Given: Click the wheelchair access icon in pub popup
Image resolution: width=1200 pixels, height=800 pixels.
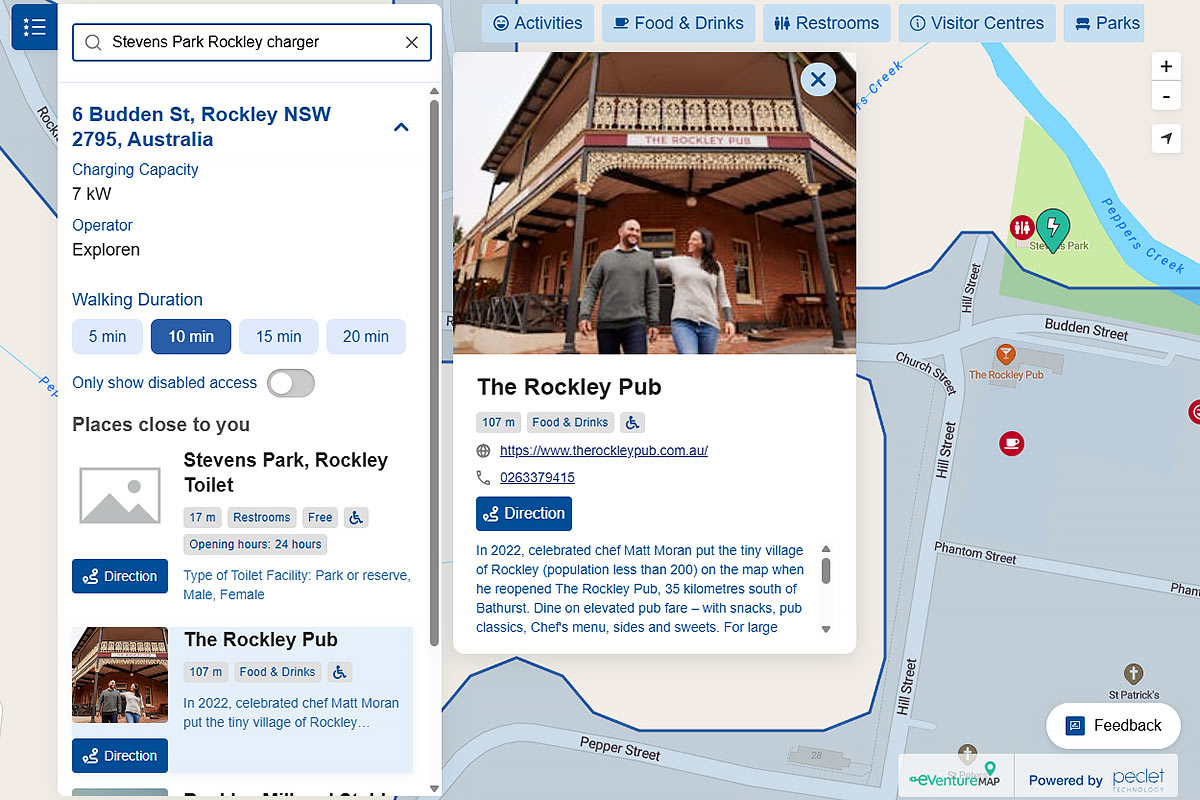Looking at the screenshot, I should click(x=633, y=422).
